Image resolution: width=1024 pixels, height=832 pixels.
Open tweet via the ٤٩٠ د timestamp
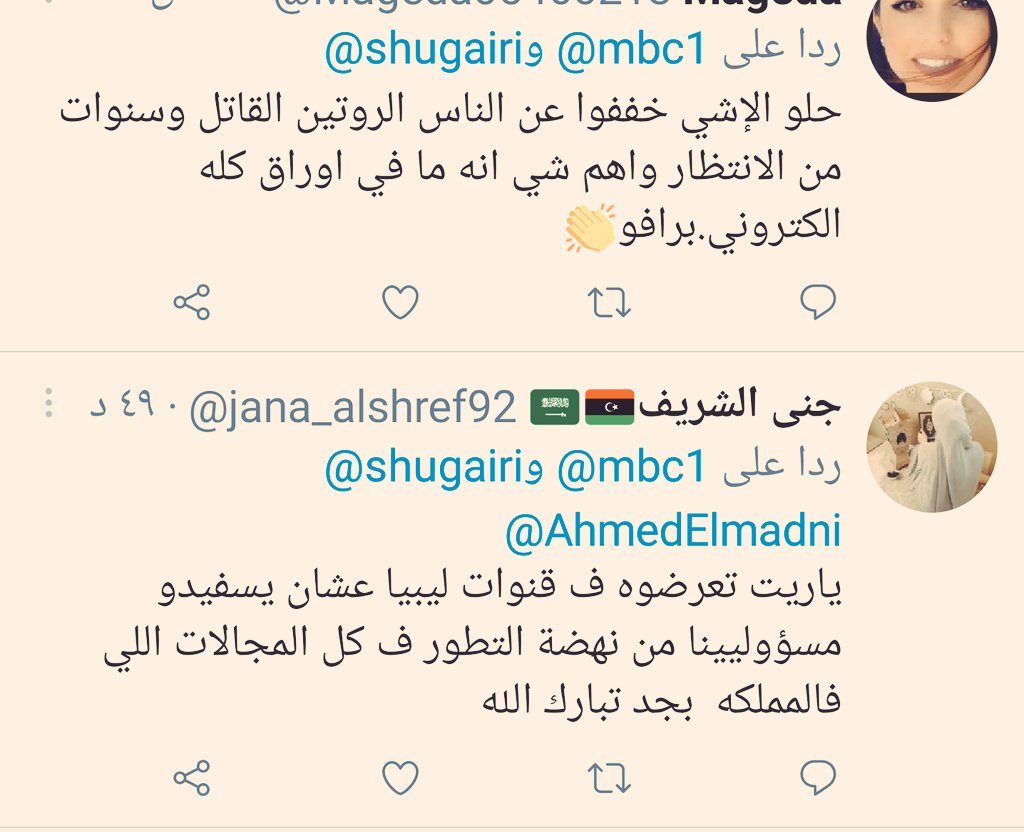pyautogui.click(x=123, y=406)
